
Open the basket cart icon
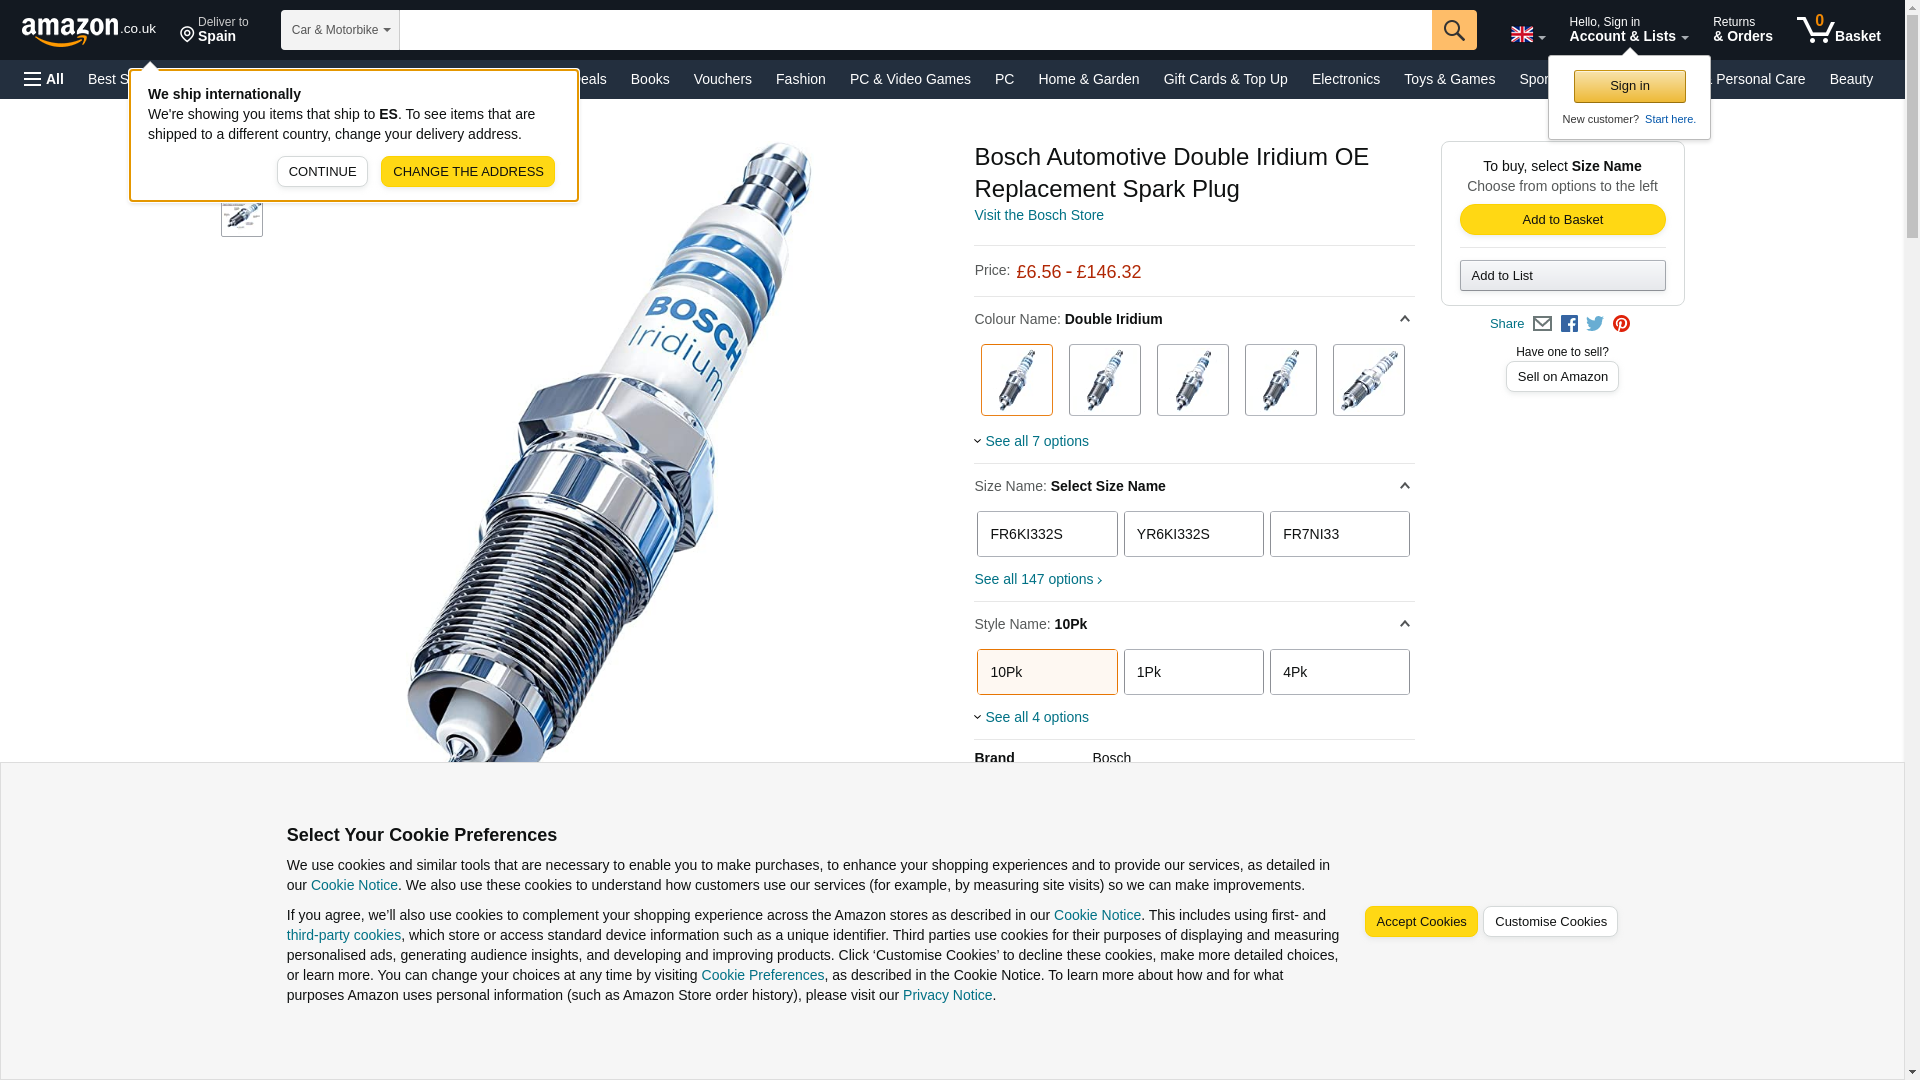pos(1838,30)
